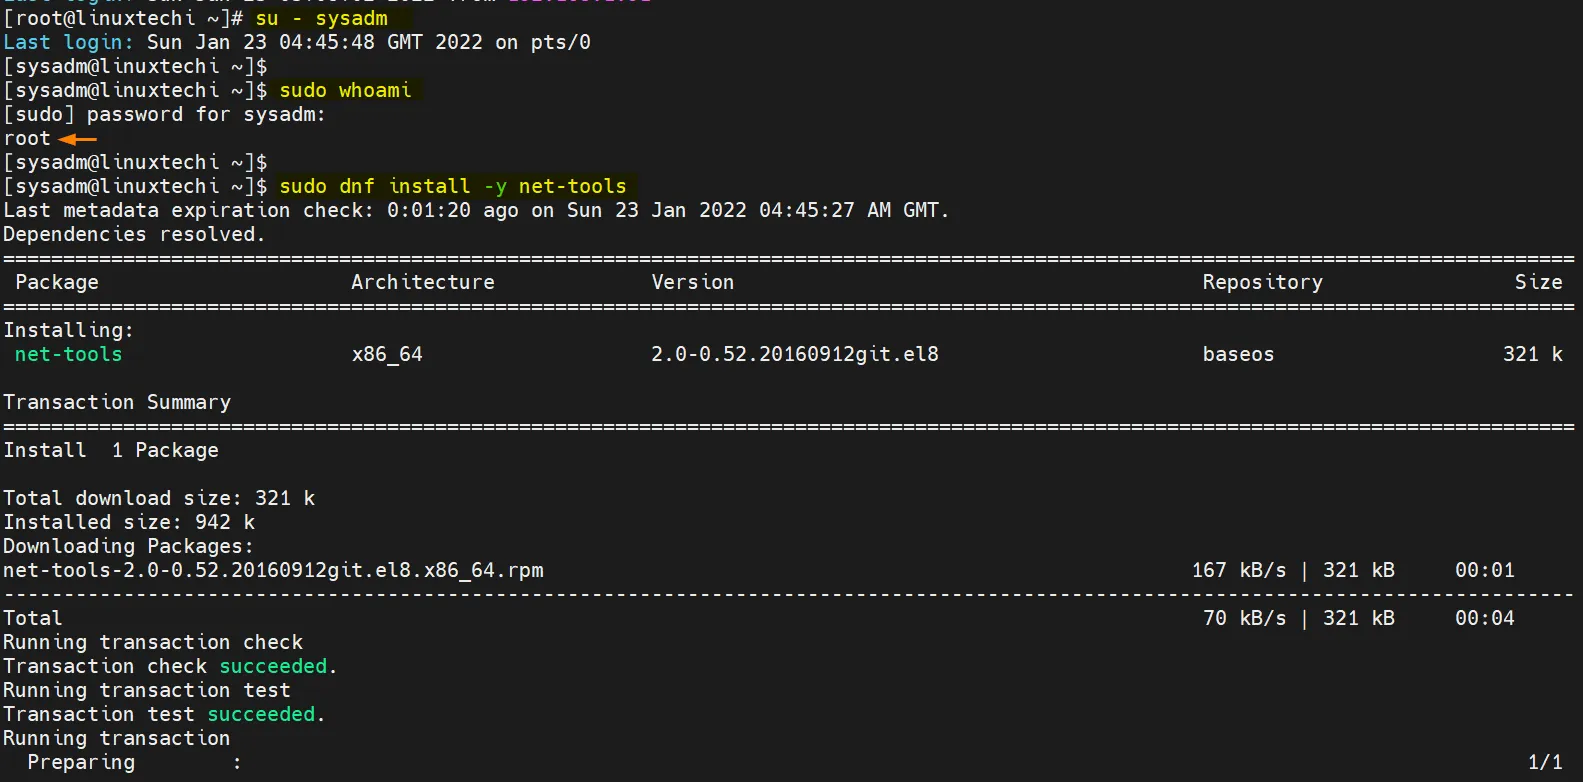This screenshot has height=782, width=1583.
Task: Click the 'sudo dnf install -y net-tools' command
Action: (453, 186)
